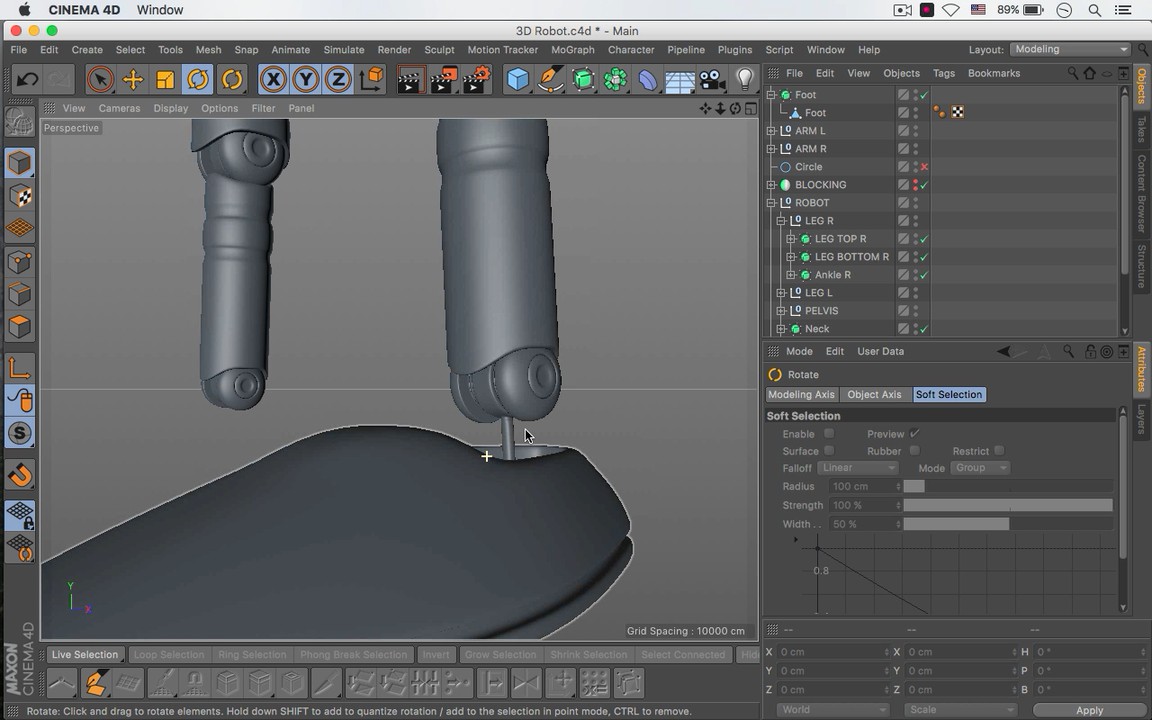1152x720 pixels.
Task: Open the MoGraph menu
Action: 572,50
